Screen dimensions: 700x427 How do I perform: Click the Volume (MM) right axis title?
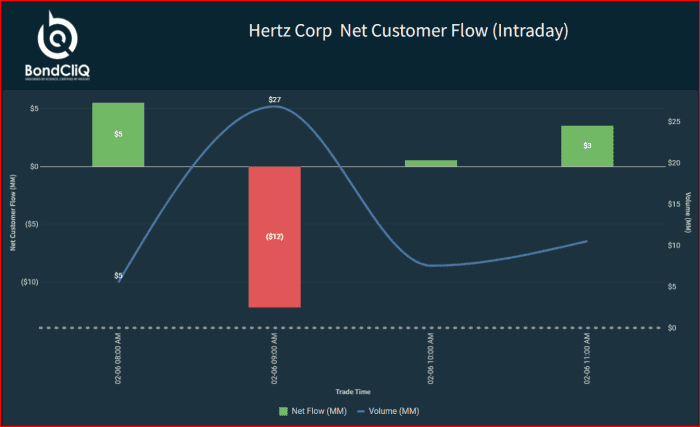click(x=688, y=213)
